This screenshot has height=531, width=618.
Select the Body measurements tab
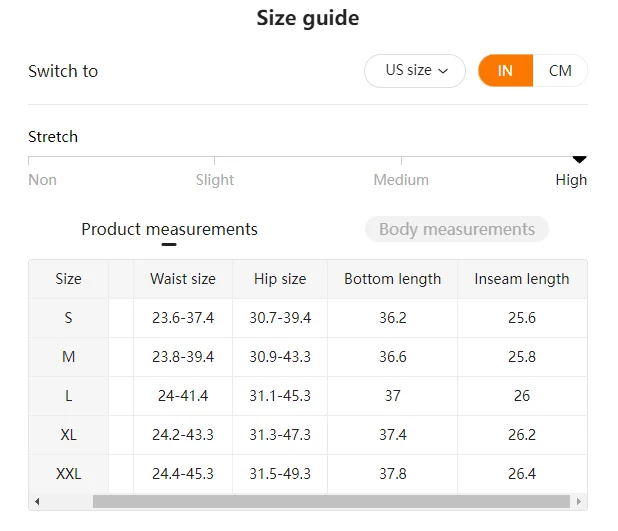point(457,229)
